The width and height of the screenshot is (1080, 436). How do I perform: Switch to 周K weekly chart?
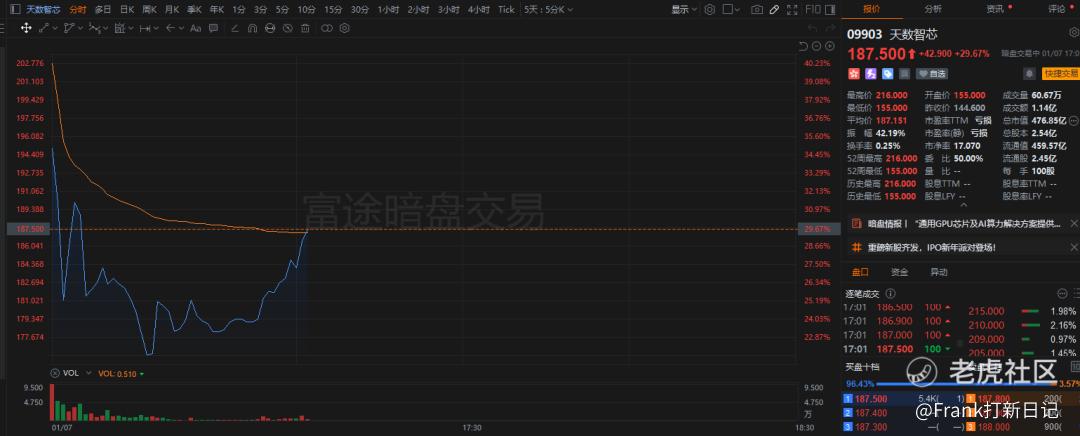pyautogui.click(x=149, y=10)
